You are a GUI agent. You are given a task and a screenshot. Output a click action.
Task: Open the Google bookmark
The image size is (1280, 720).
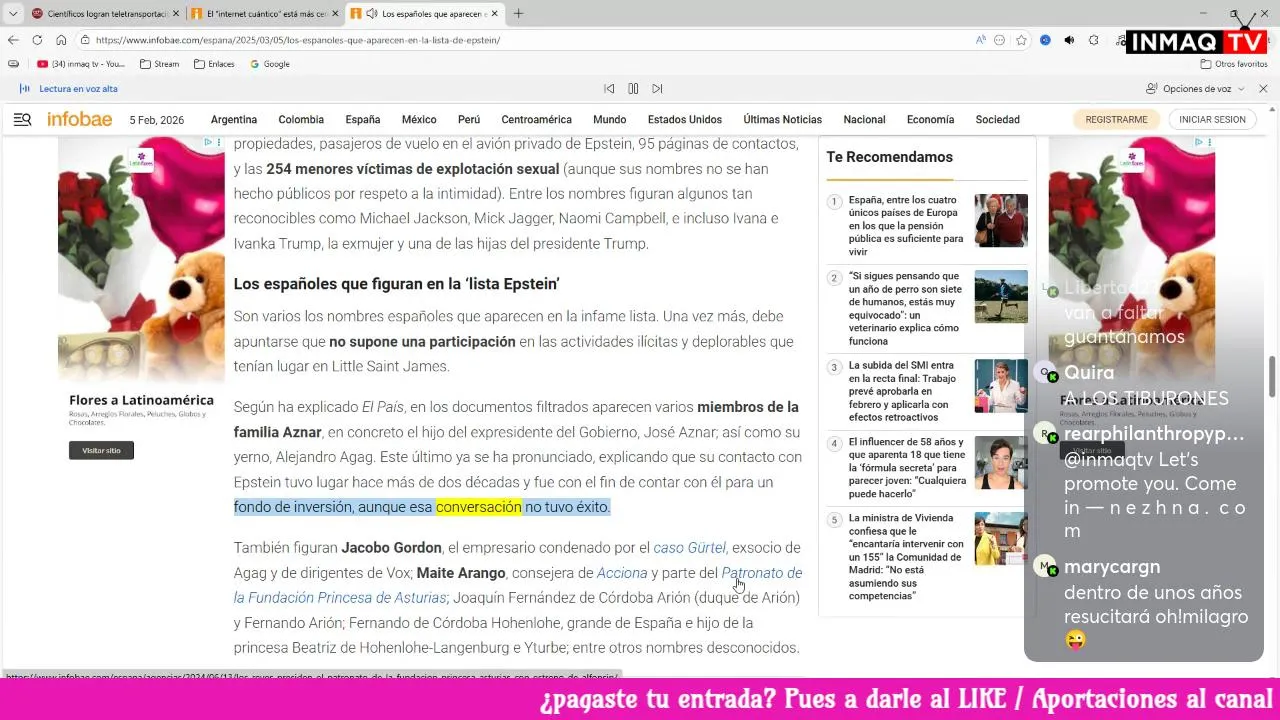coord(270,64)
